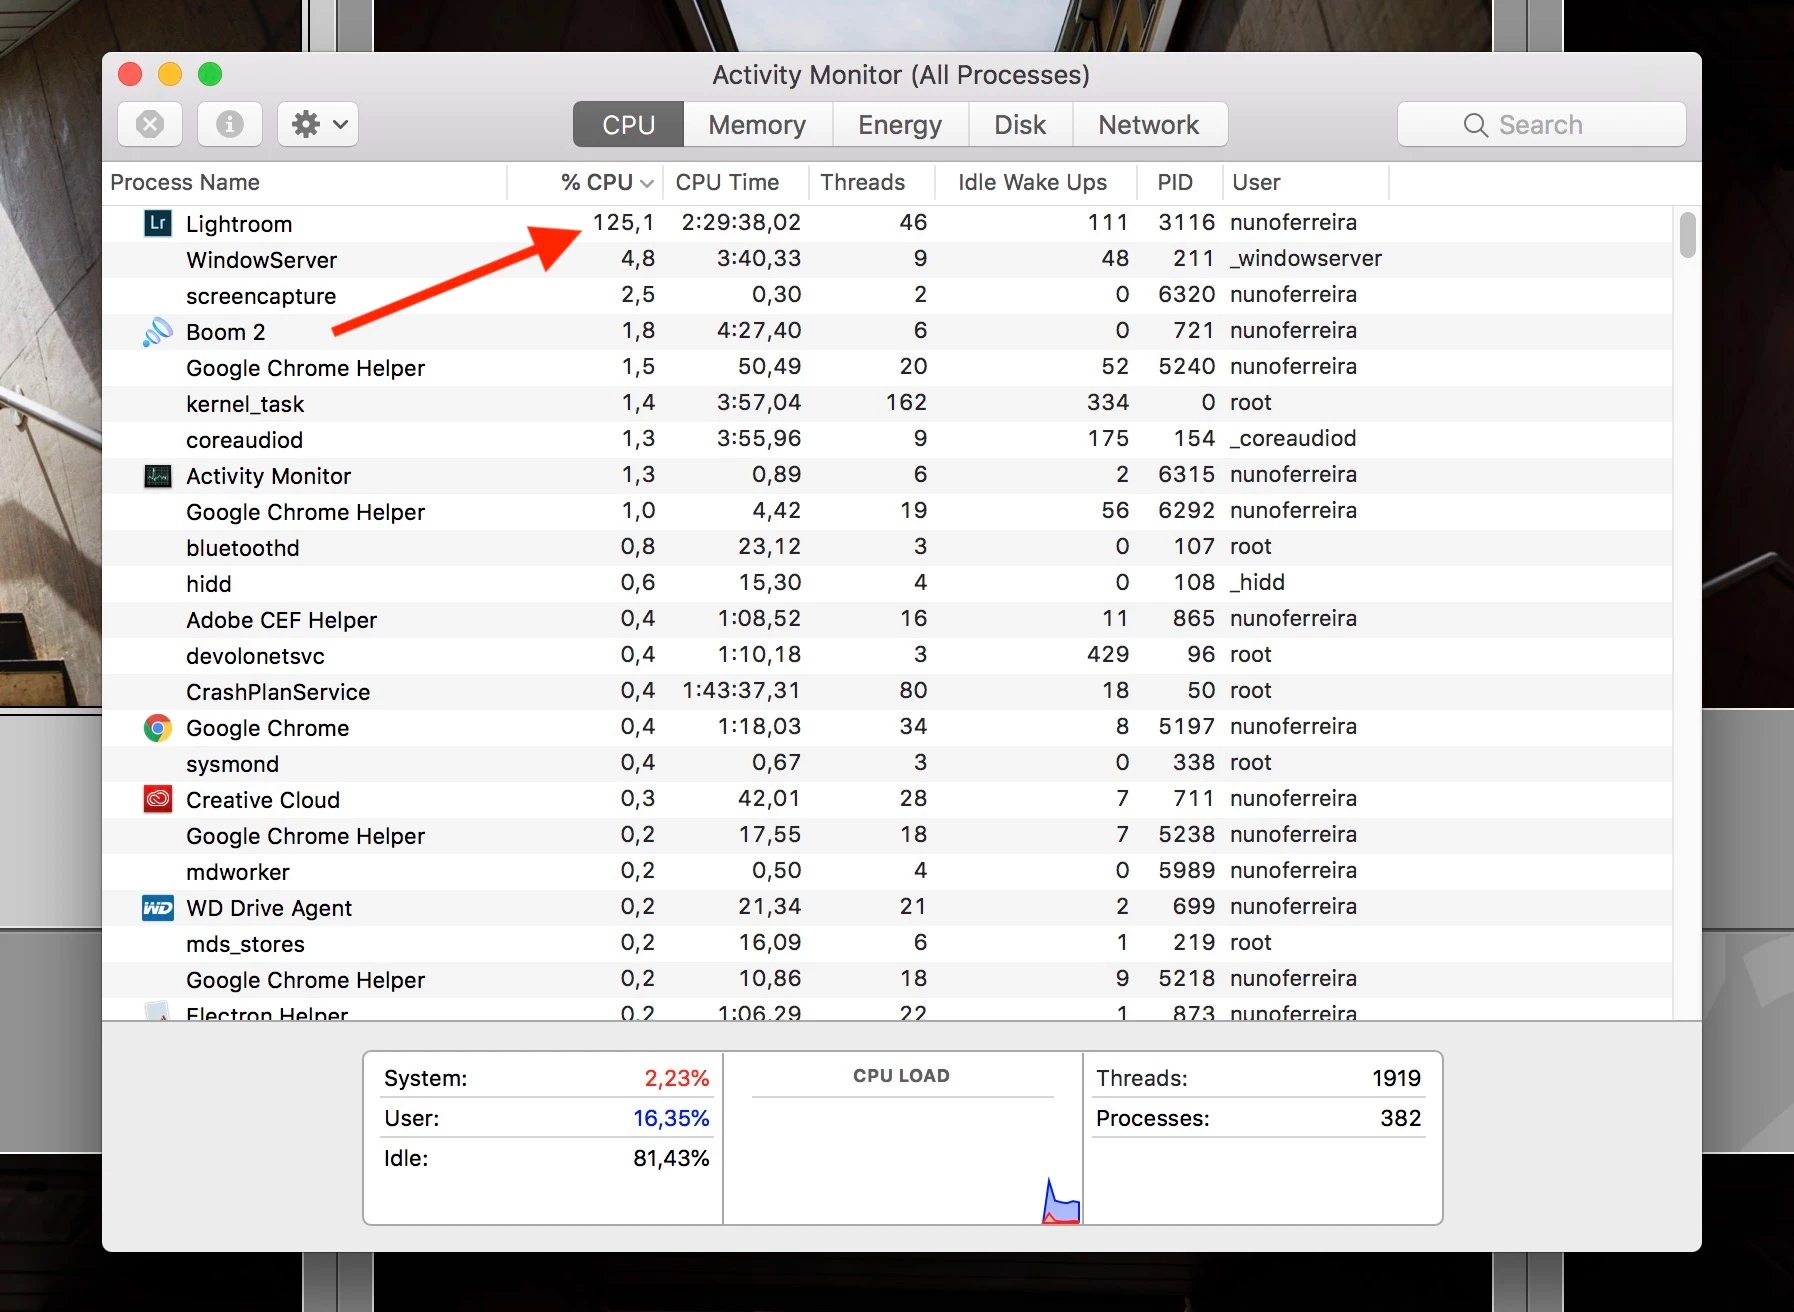This screenshot has height=1312, width=1794.
Task: Select the mds_stores process
Action: 887,943
